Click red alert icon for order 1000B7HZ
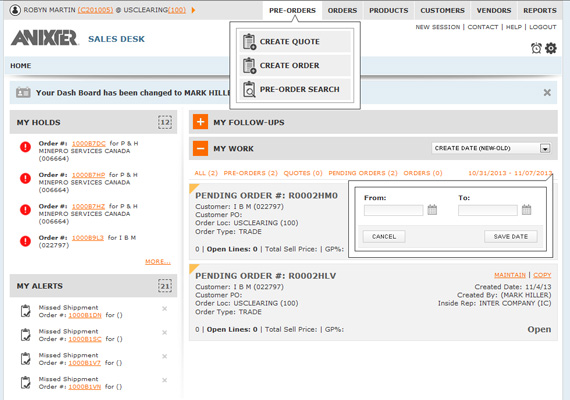The width and height of the screenshot is (570, 400). [x=25, y=210]
